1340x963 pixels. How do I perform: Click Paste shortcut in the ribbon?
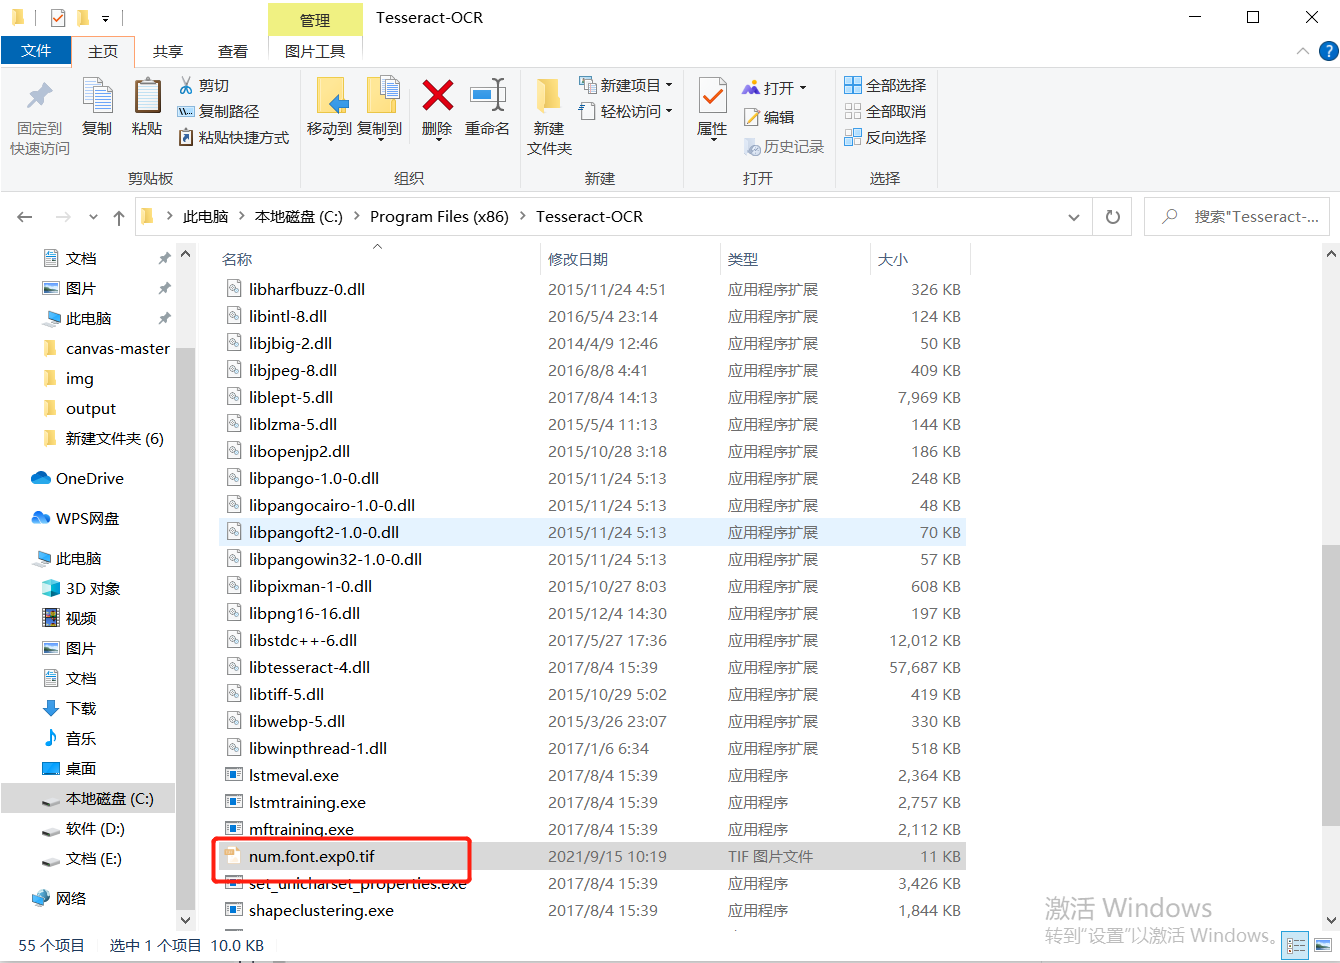(233, 137)
